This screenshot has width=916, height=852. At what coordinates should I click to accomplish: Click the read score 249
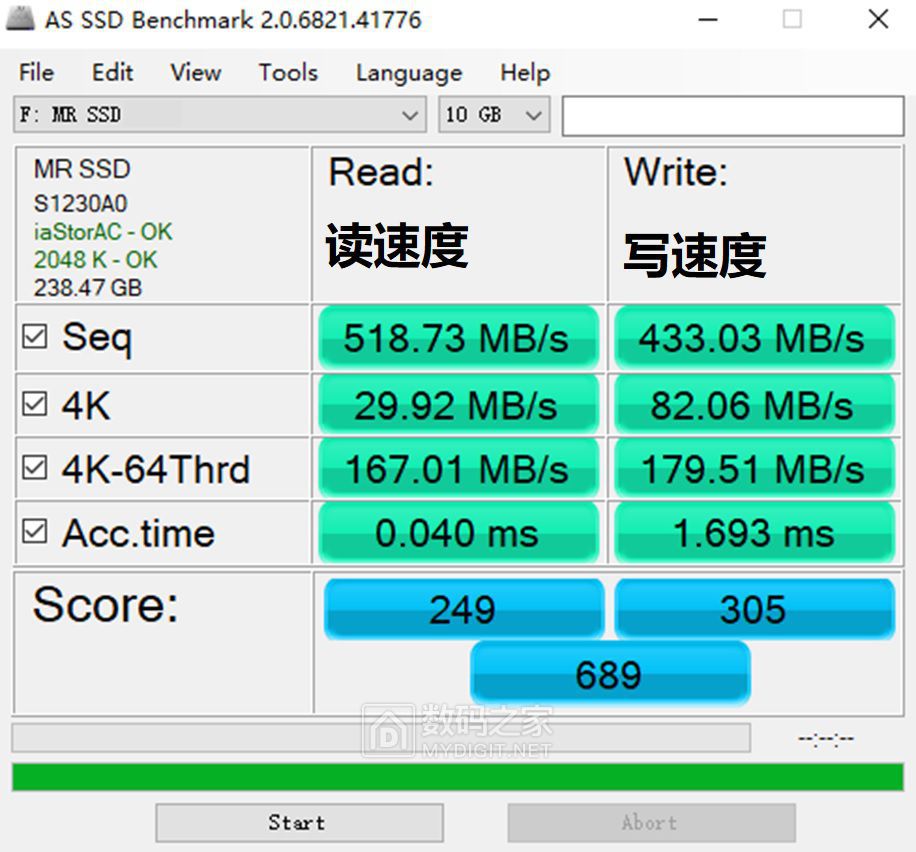pos(464,609)
